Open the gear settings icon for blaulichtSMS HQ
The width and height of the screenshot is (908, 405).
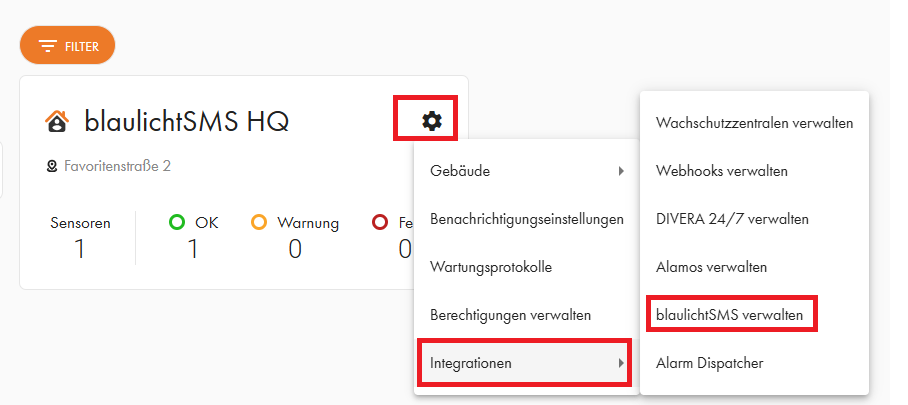click(x=431, y=121)
